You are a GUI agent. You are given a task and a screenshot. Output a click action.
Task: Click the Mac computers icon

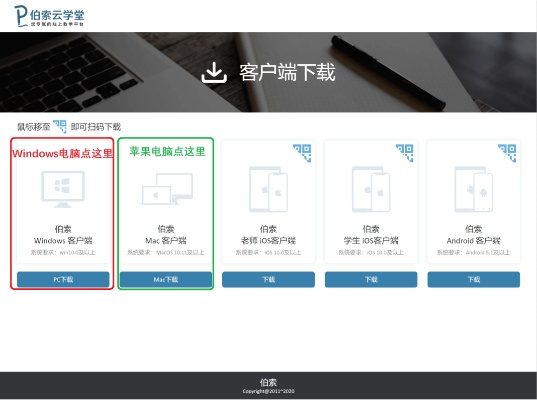click(x=166, y=189)
